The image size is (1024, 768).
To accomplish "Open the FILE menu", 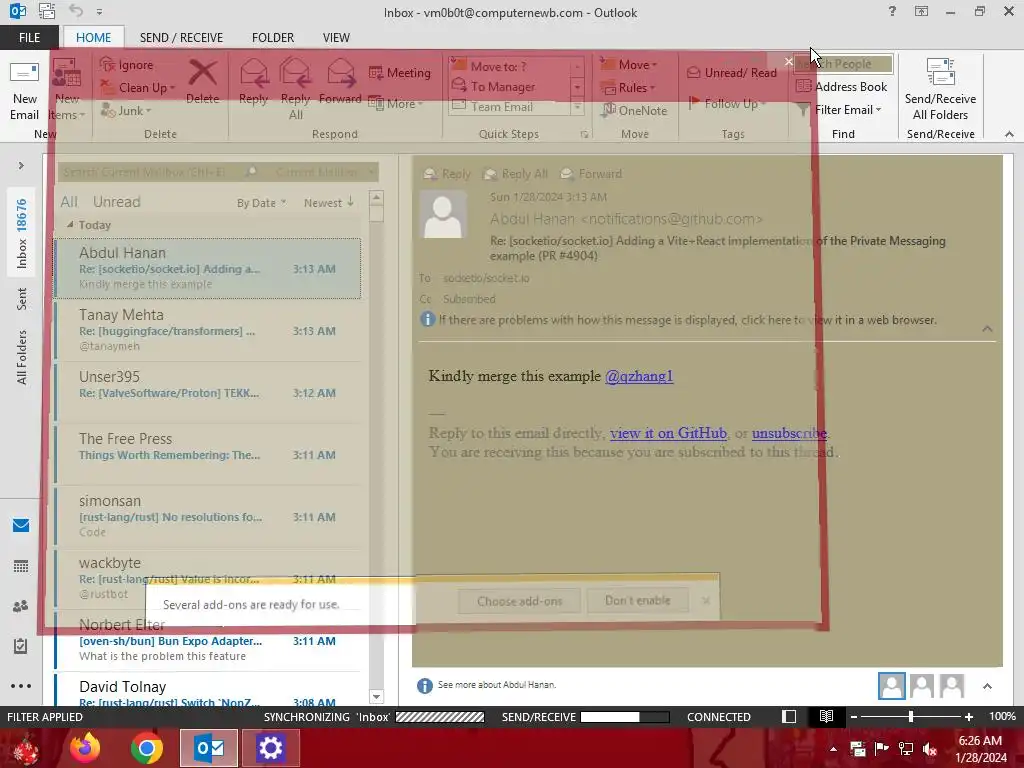I will (29, 37).
